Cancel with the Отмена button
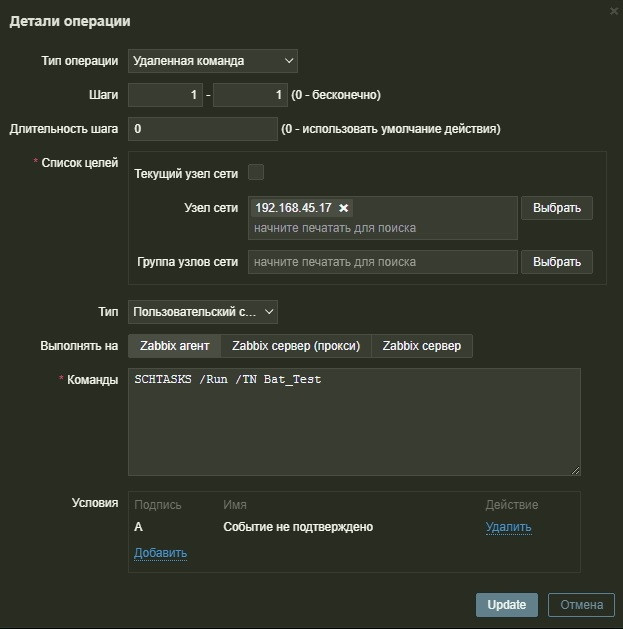623x629 pixels. coord(581,605)
